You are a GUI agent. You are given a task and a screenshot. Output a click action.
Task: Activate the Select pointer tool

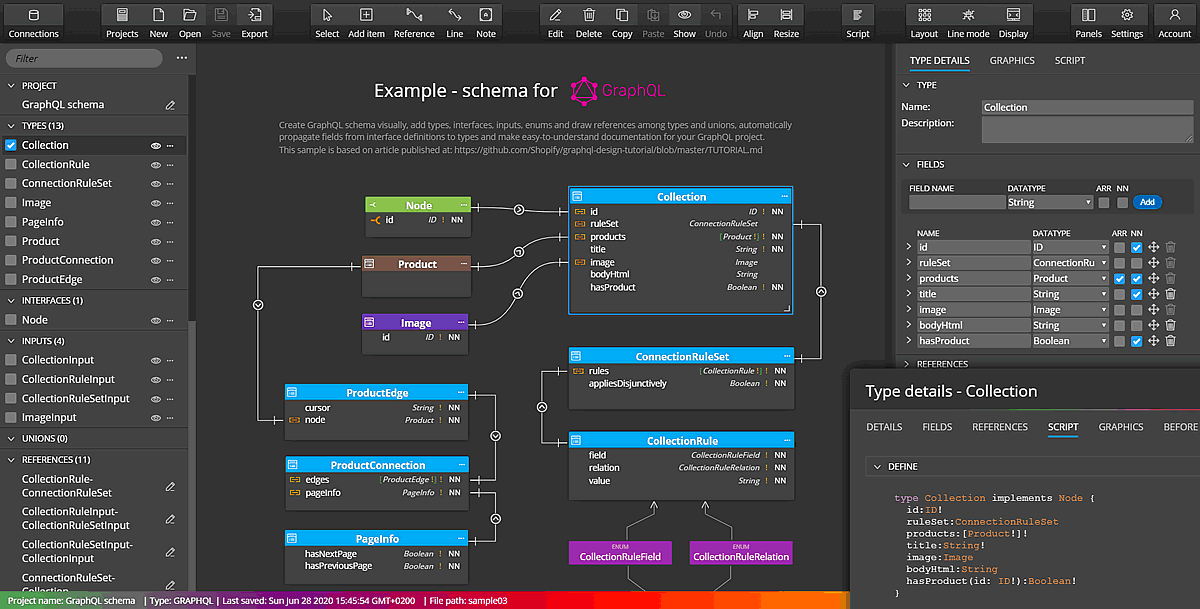pos(327,23)
